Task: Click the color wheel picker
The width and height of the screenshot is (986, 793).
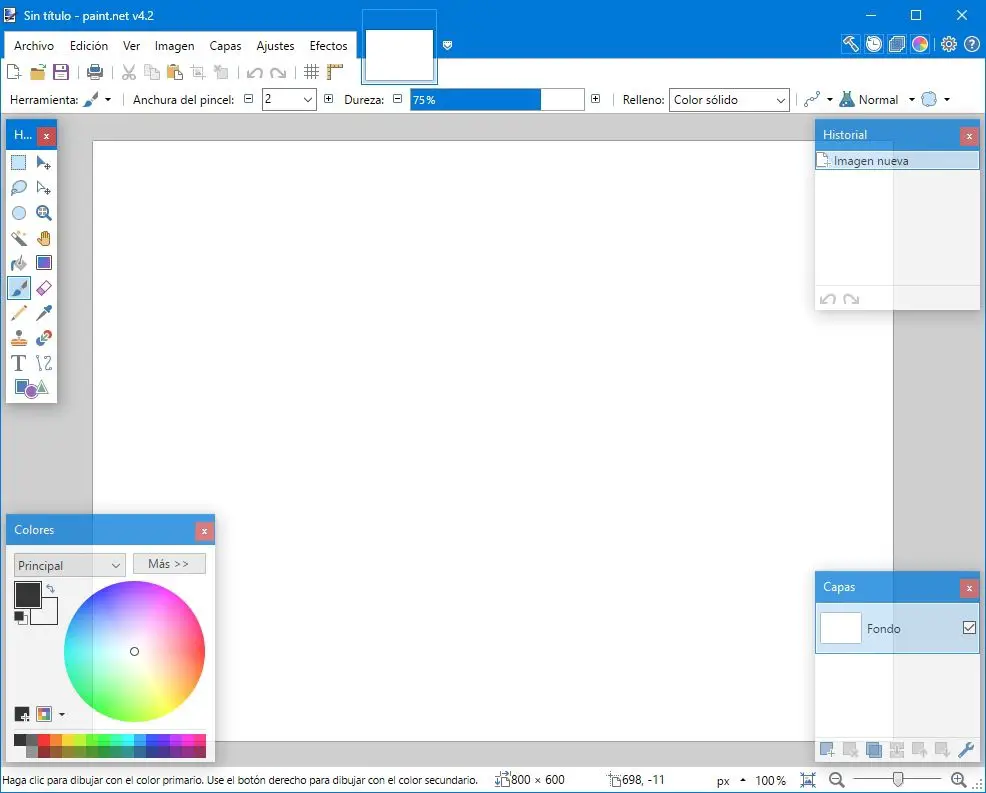Action: tap(135, 652)
